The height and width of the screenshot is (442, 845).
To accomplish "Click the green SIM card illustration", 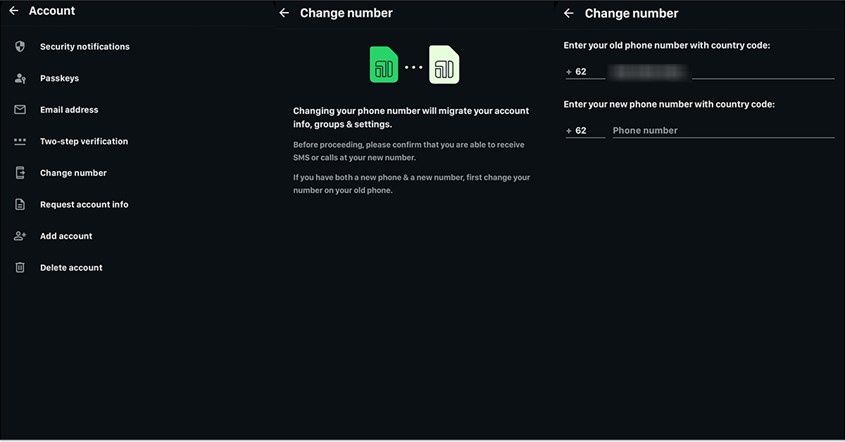I will click(x=384, y=65).
